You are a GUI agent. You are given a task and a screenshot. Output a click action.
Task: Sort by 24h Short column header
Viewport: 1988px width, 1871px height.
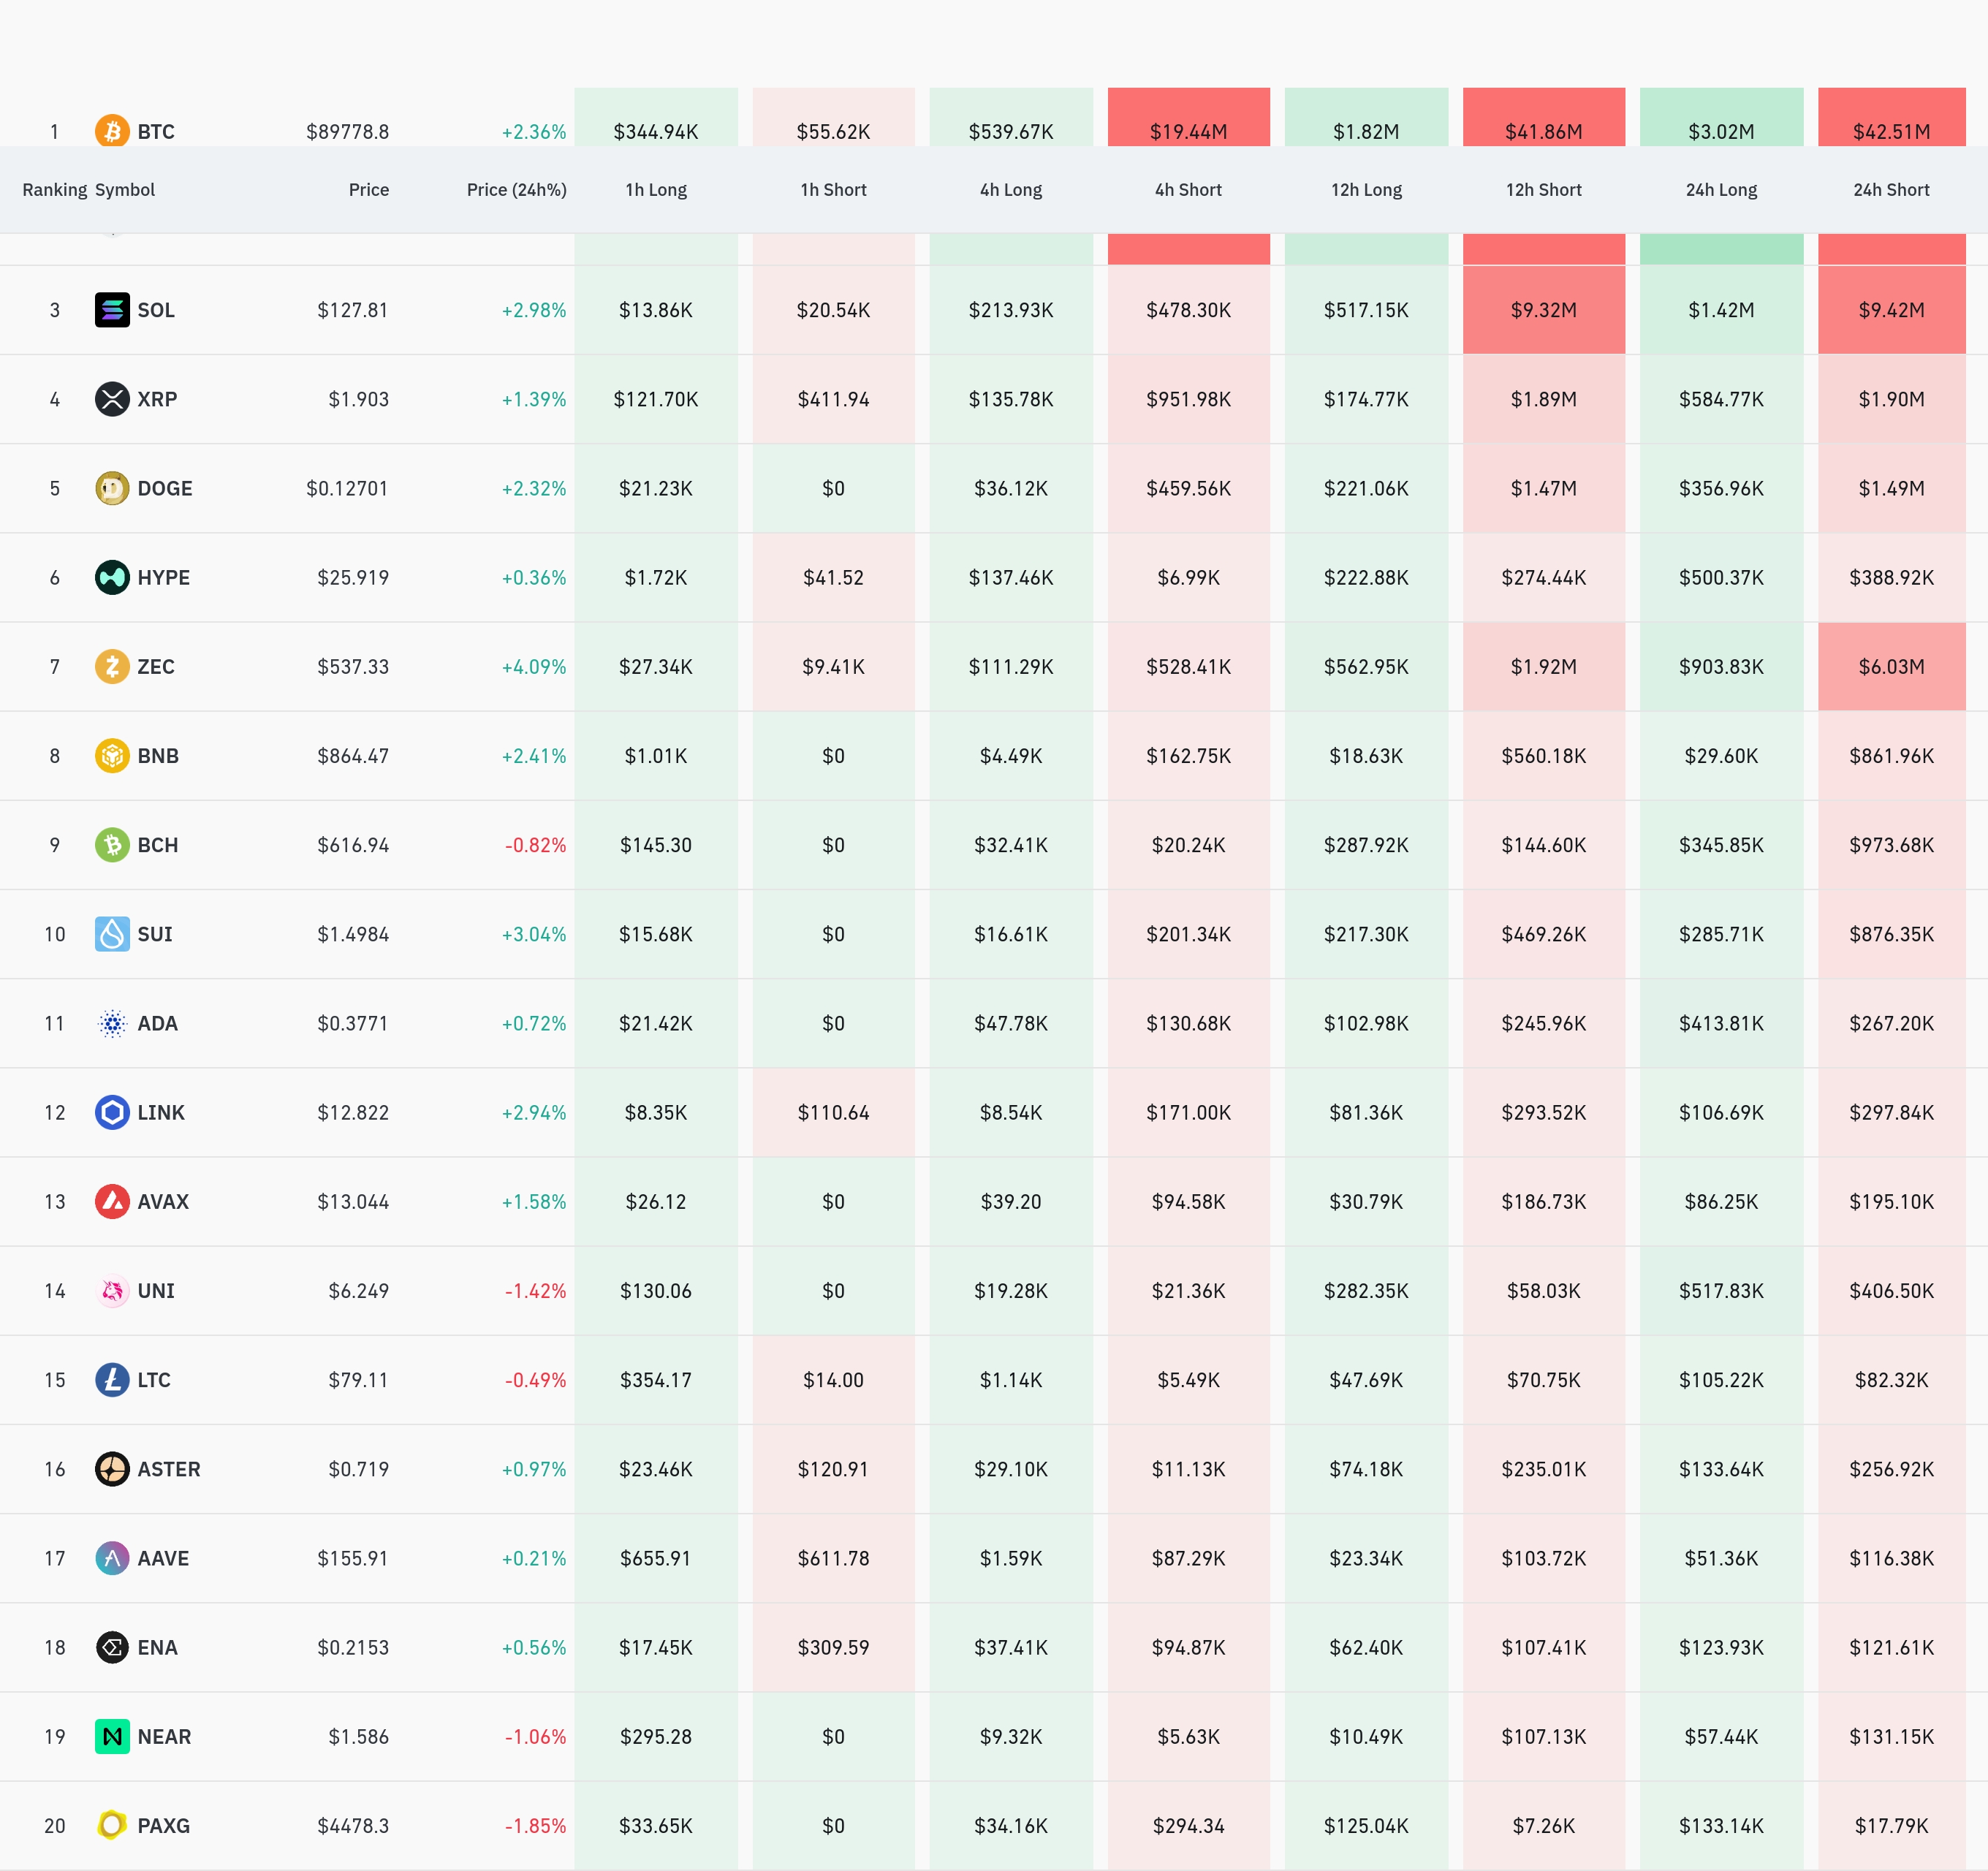(x=1890, y=190)
